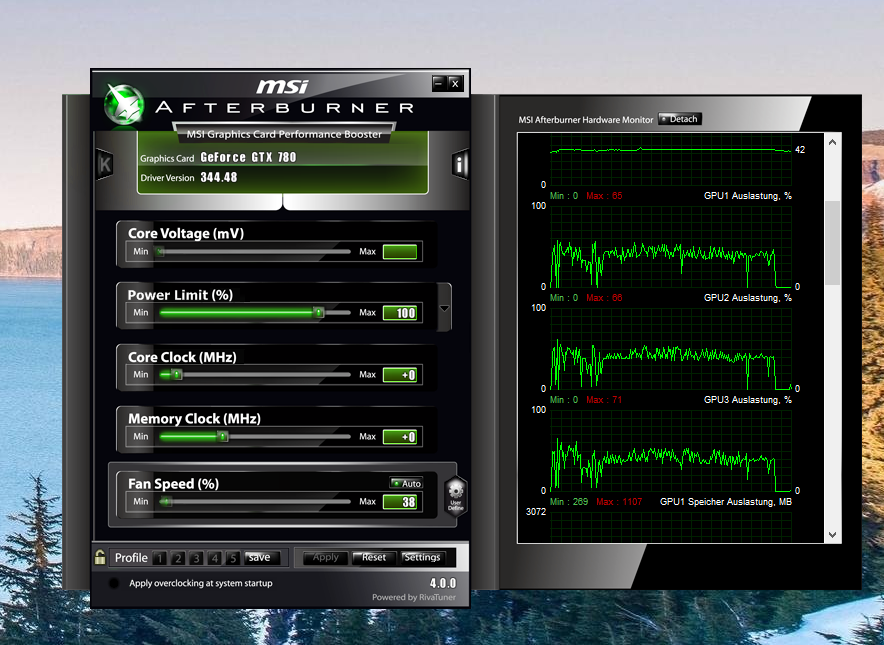Click the Core Clock slider handle
This screenshot has height=645, width=884.
(176, 374)
